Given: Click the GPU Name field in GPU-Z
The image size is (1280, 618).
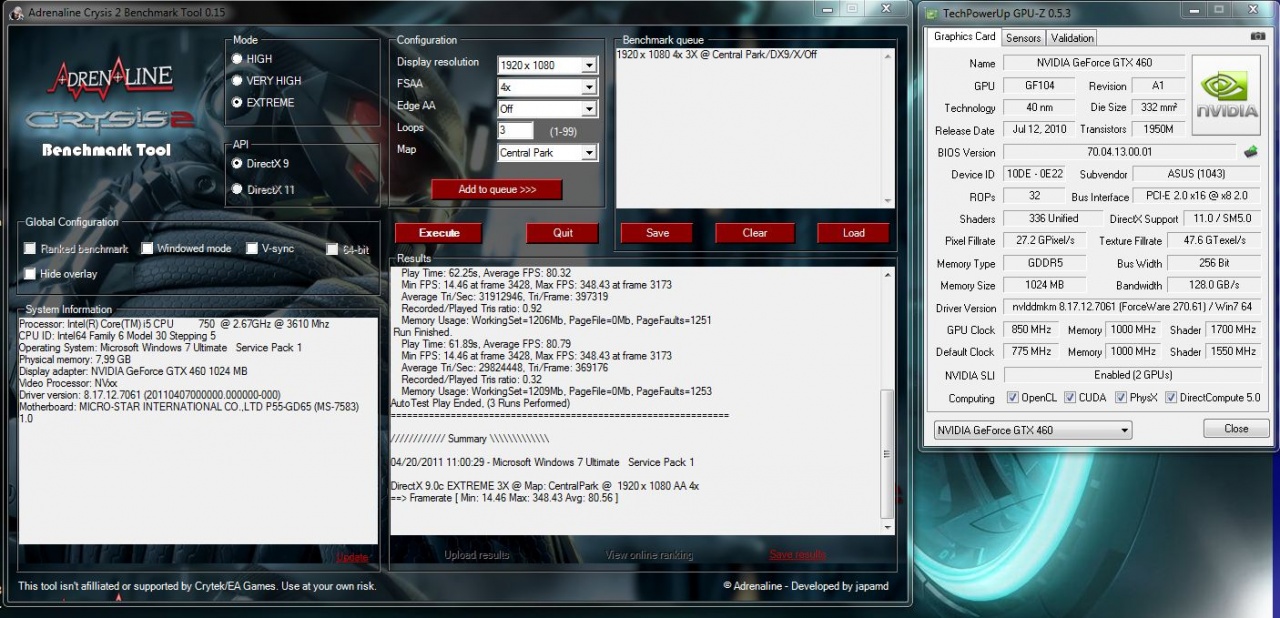Looking at the screenshot, I should [1093, 62].
